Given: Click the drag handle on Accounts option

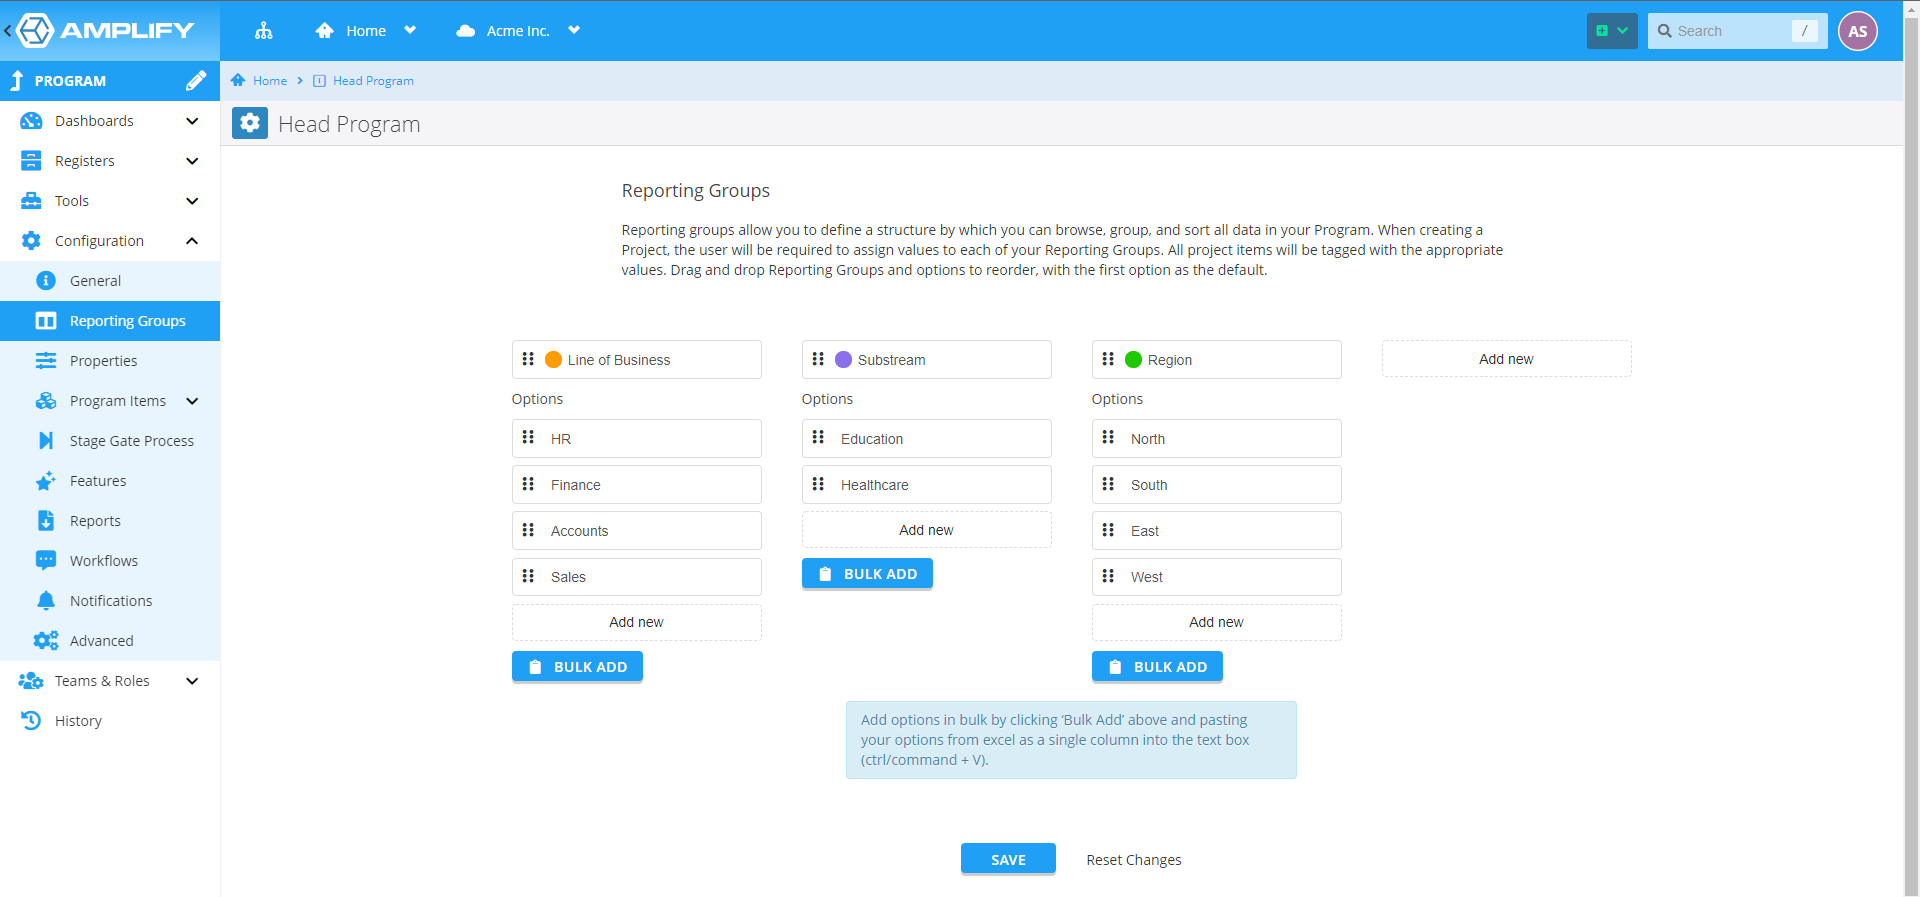Looking at the screenshot, I should coord(528,530).
